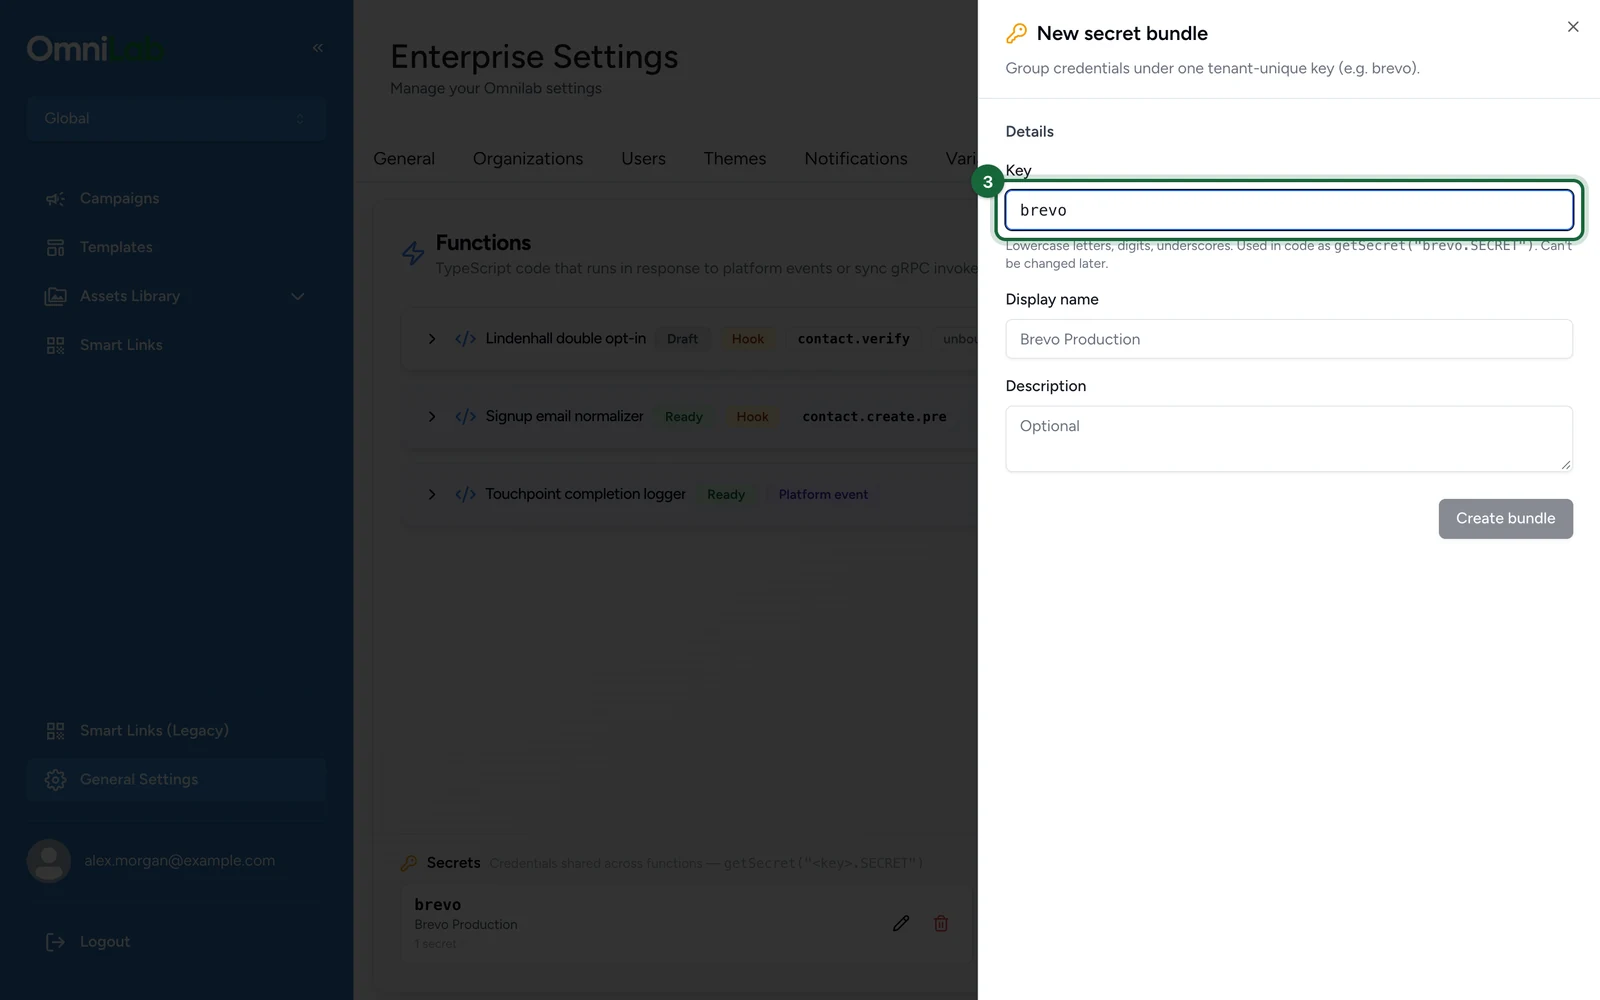The width and height of the screenshot is (1600, 1000).
Task: Open the General Settings gear icon
Action: coord(55,780)
